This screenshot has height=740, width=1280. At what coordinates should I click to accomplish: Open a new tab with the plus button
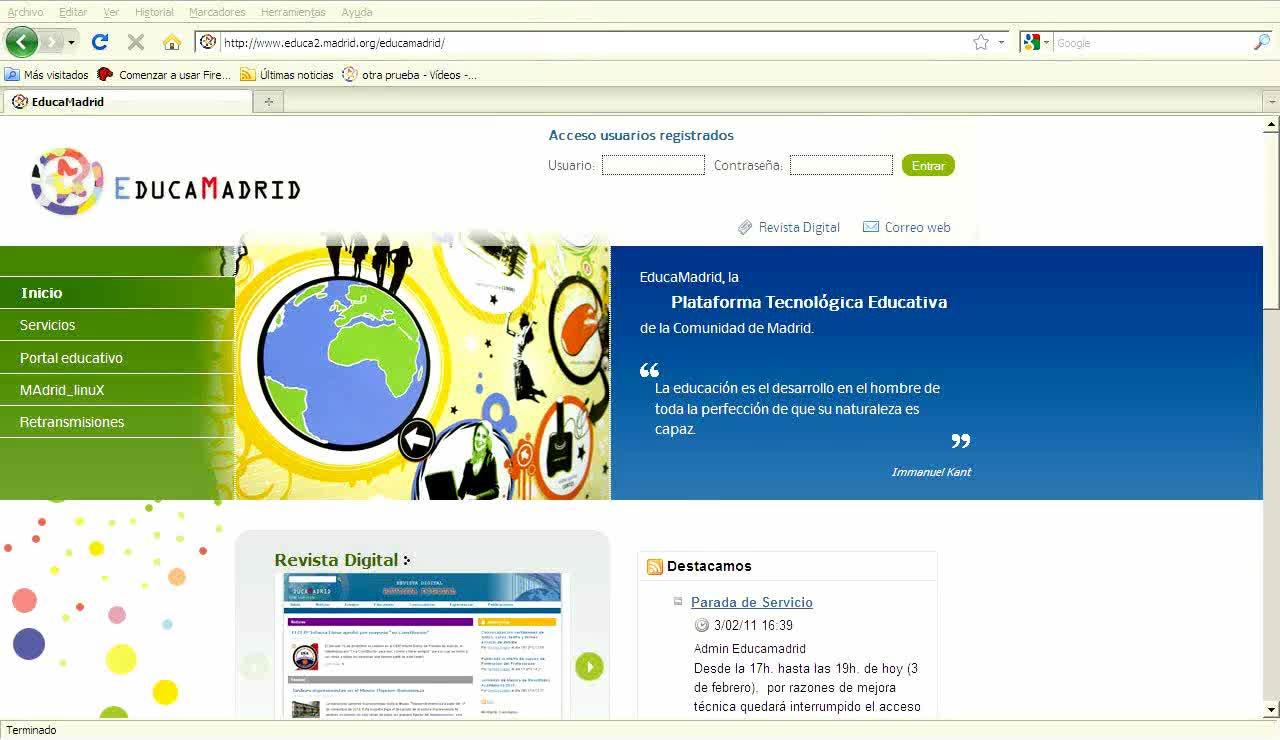[268, 102]
